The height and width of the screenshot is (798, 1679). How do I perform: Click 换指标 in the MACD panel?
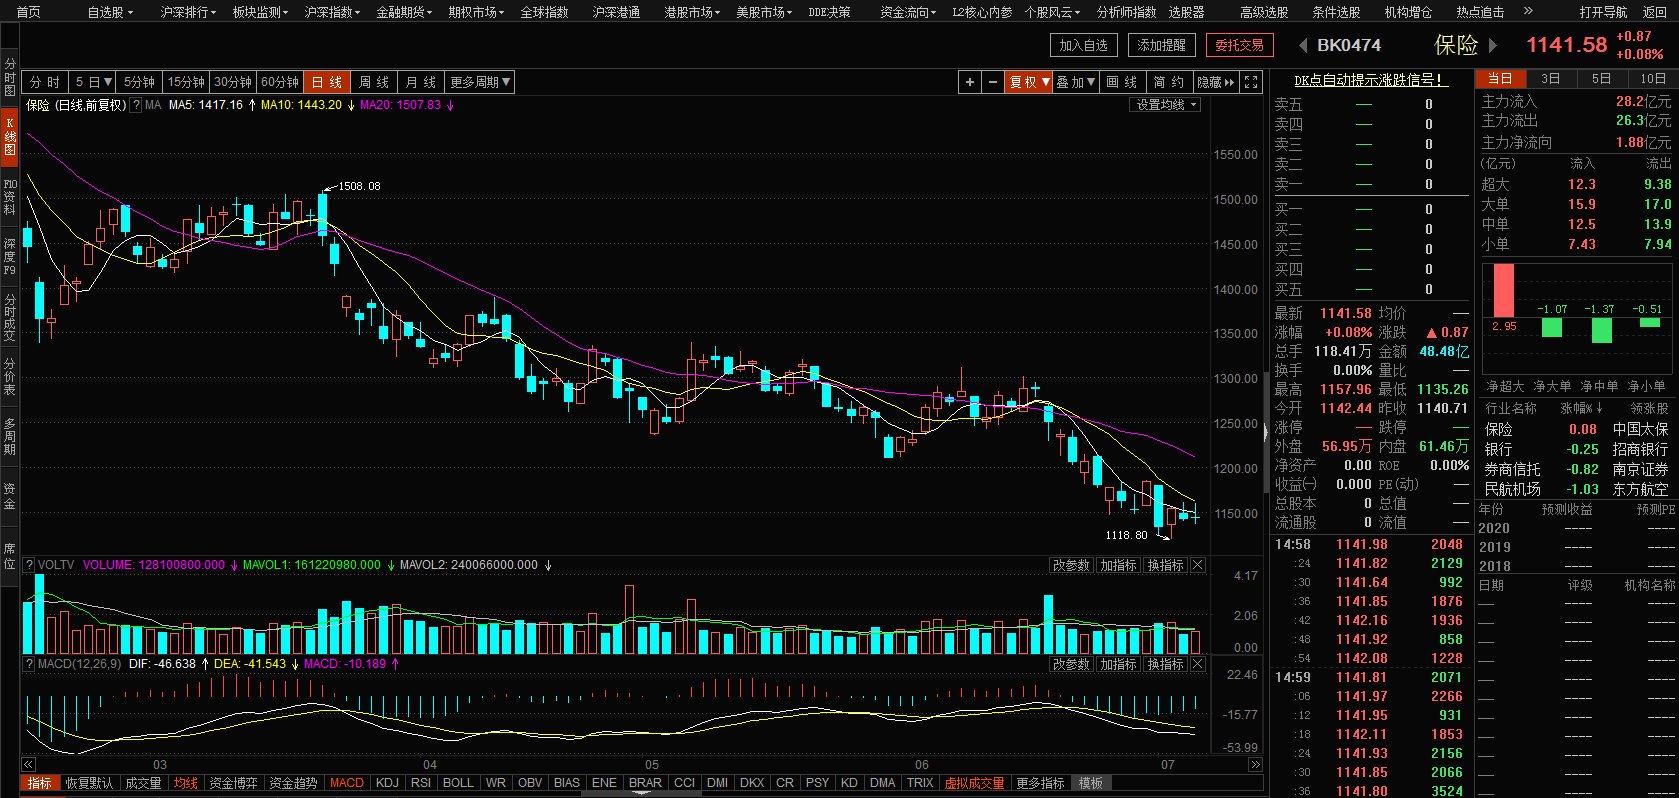point(1166,664)
